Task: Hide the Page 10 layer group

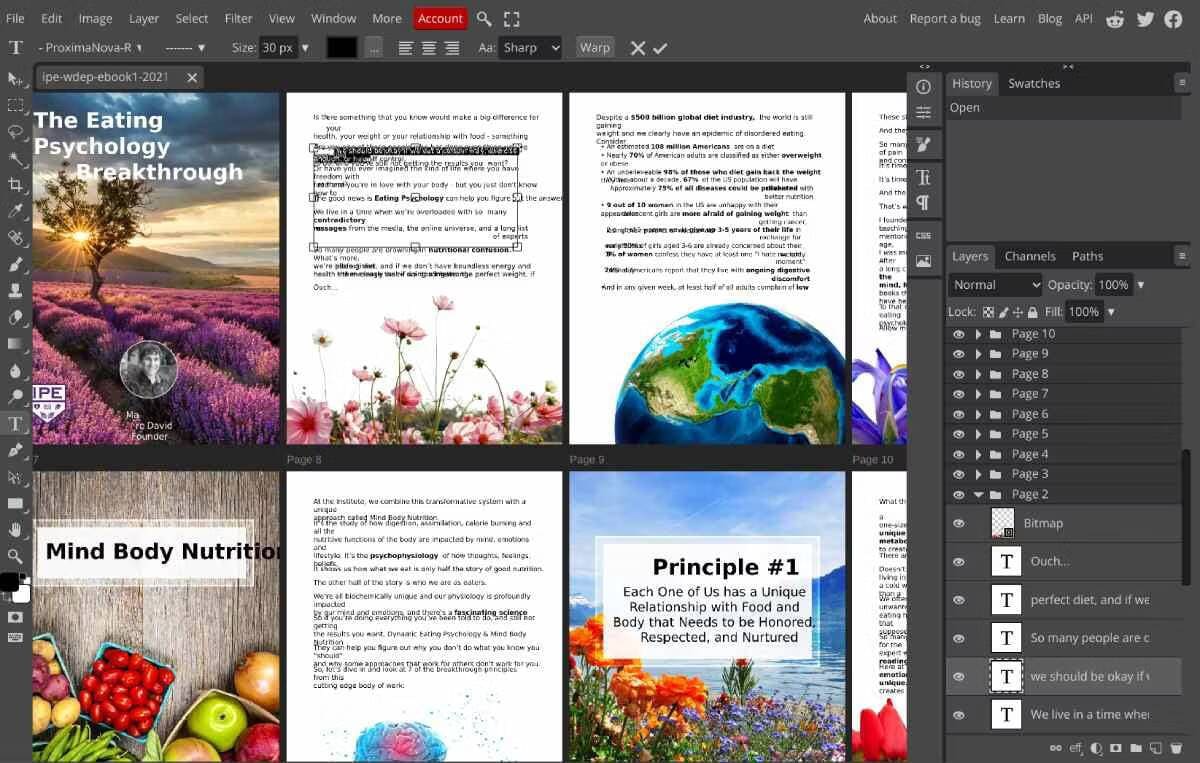Action: (958, 333)
